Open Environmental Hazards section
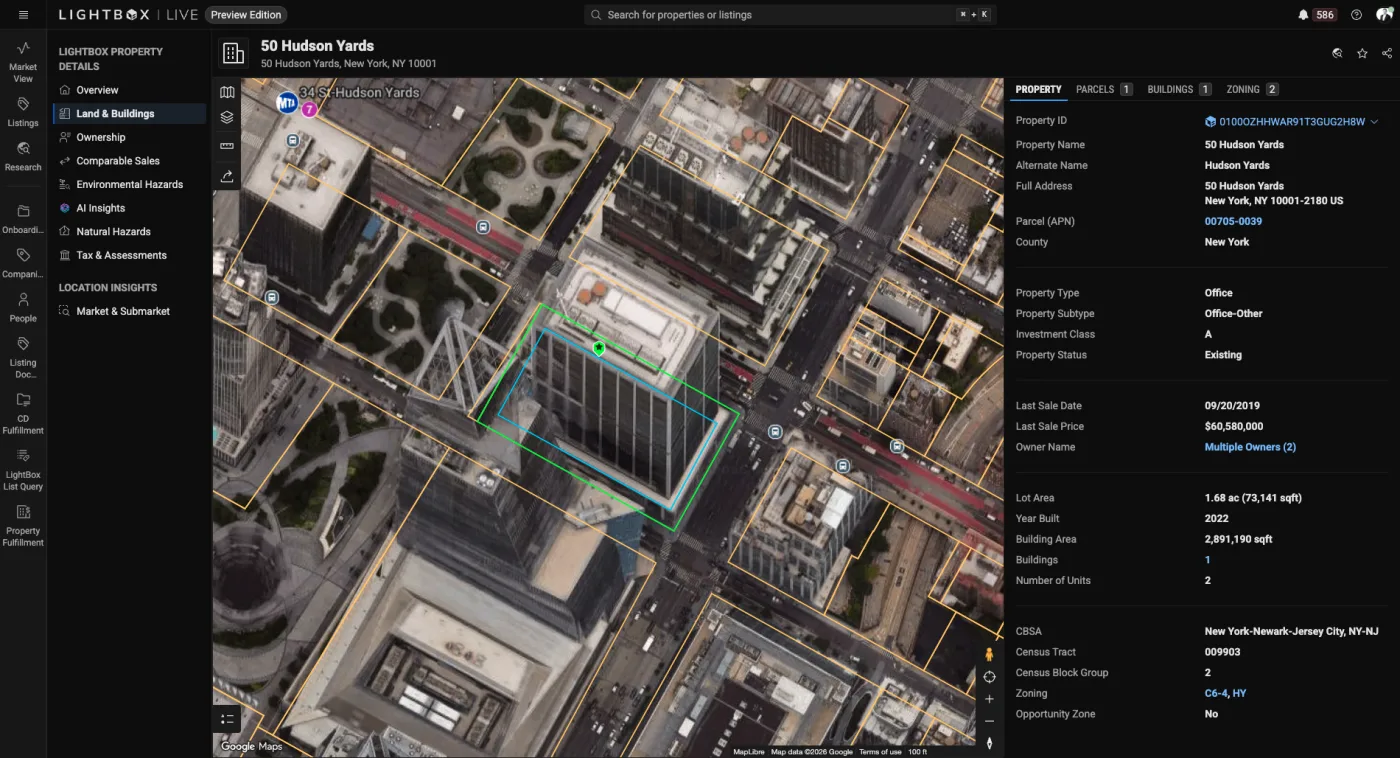This screenshot has width=1400, height=758. (x=130, y=185)
